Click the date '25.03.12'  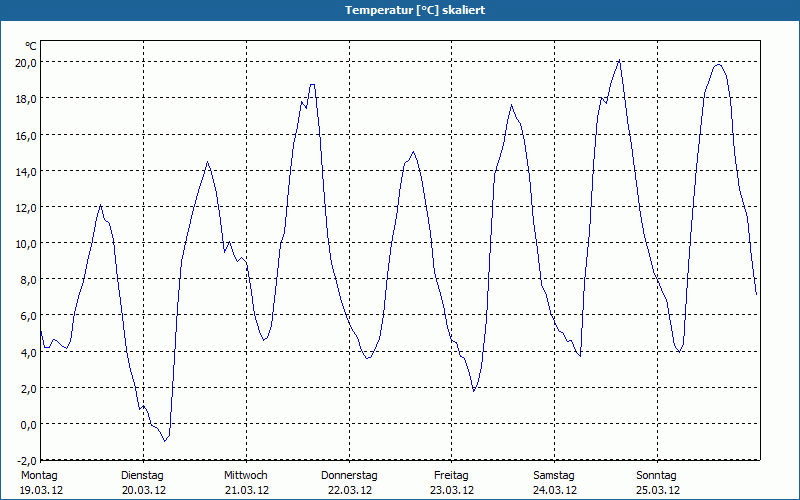coord(658,491)
